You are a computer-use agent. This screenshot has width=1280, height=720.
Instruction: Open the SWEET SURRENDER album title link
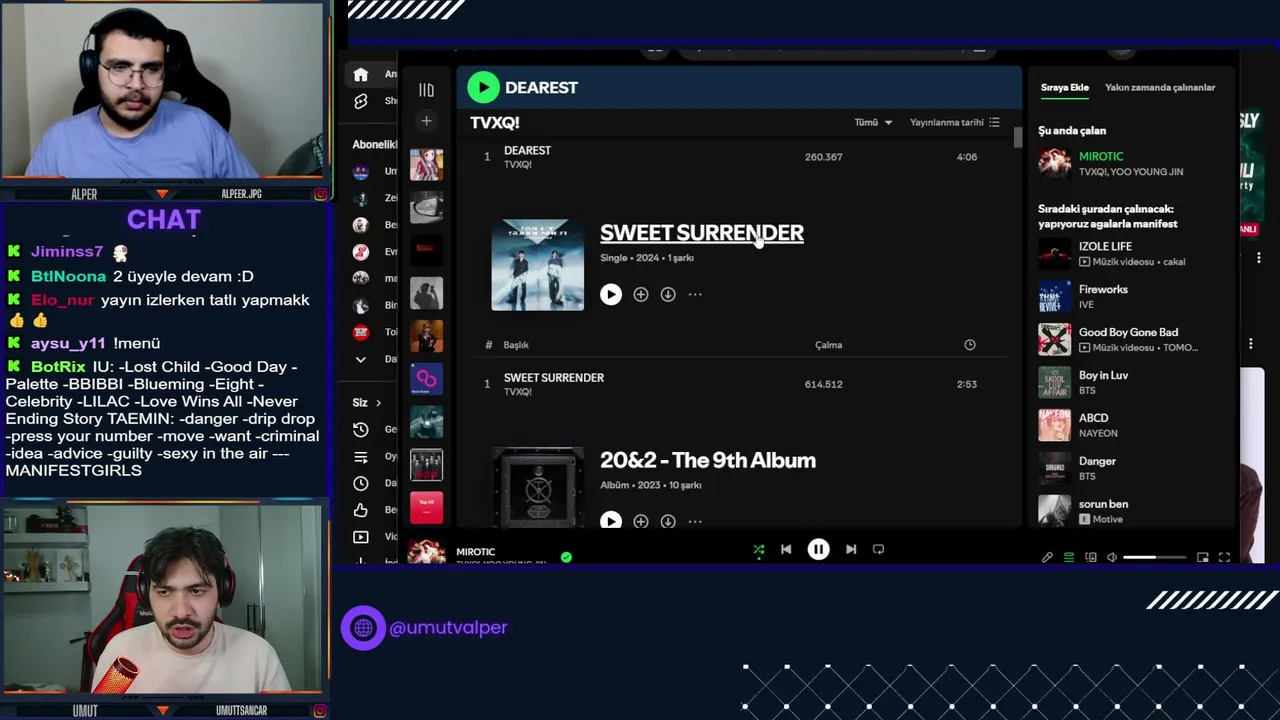702,233
